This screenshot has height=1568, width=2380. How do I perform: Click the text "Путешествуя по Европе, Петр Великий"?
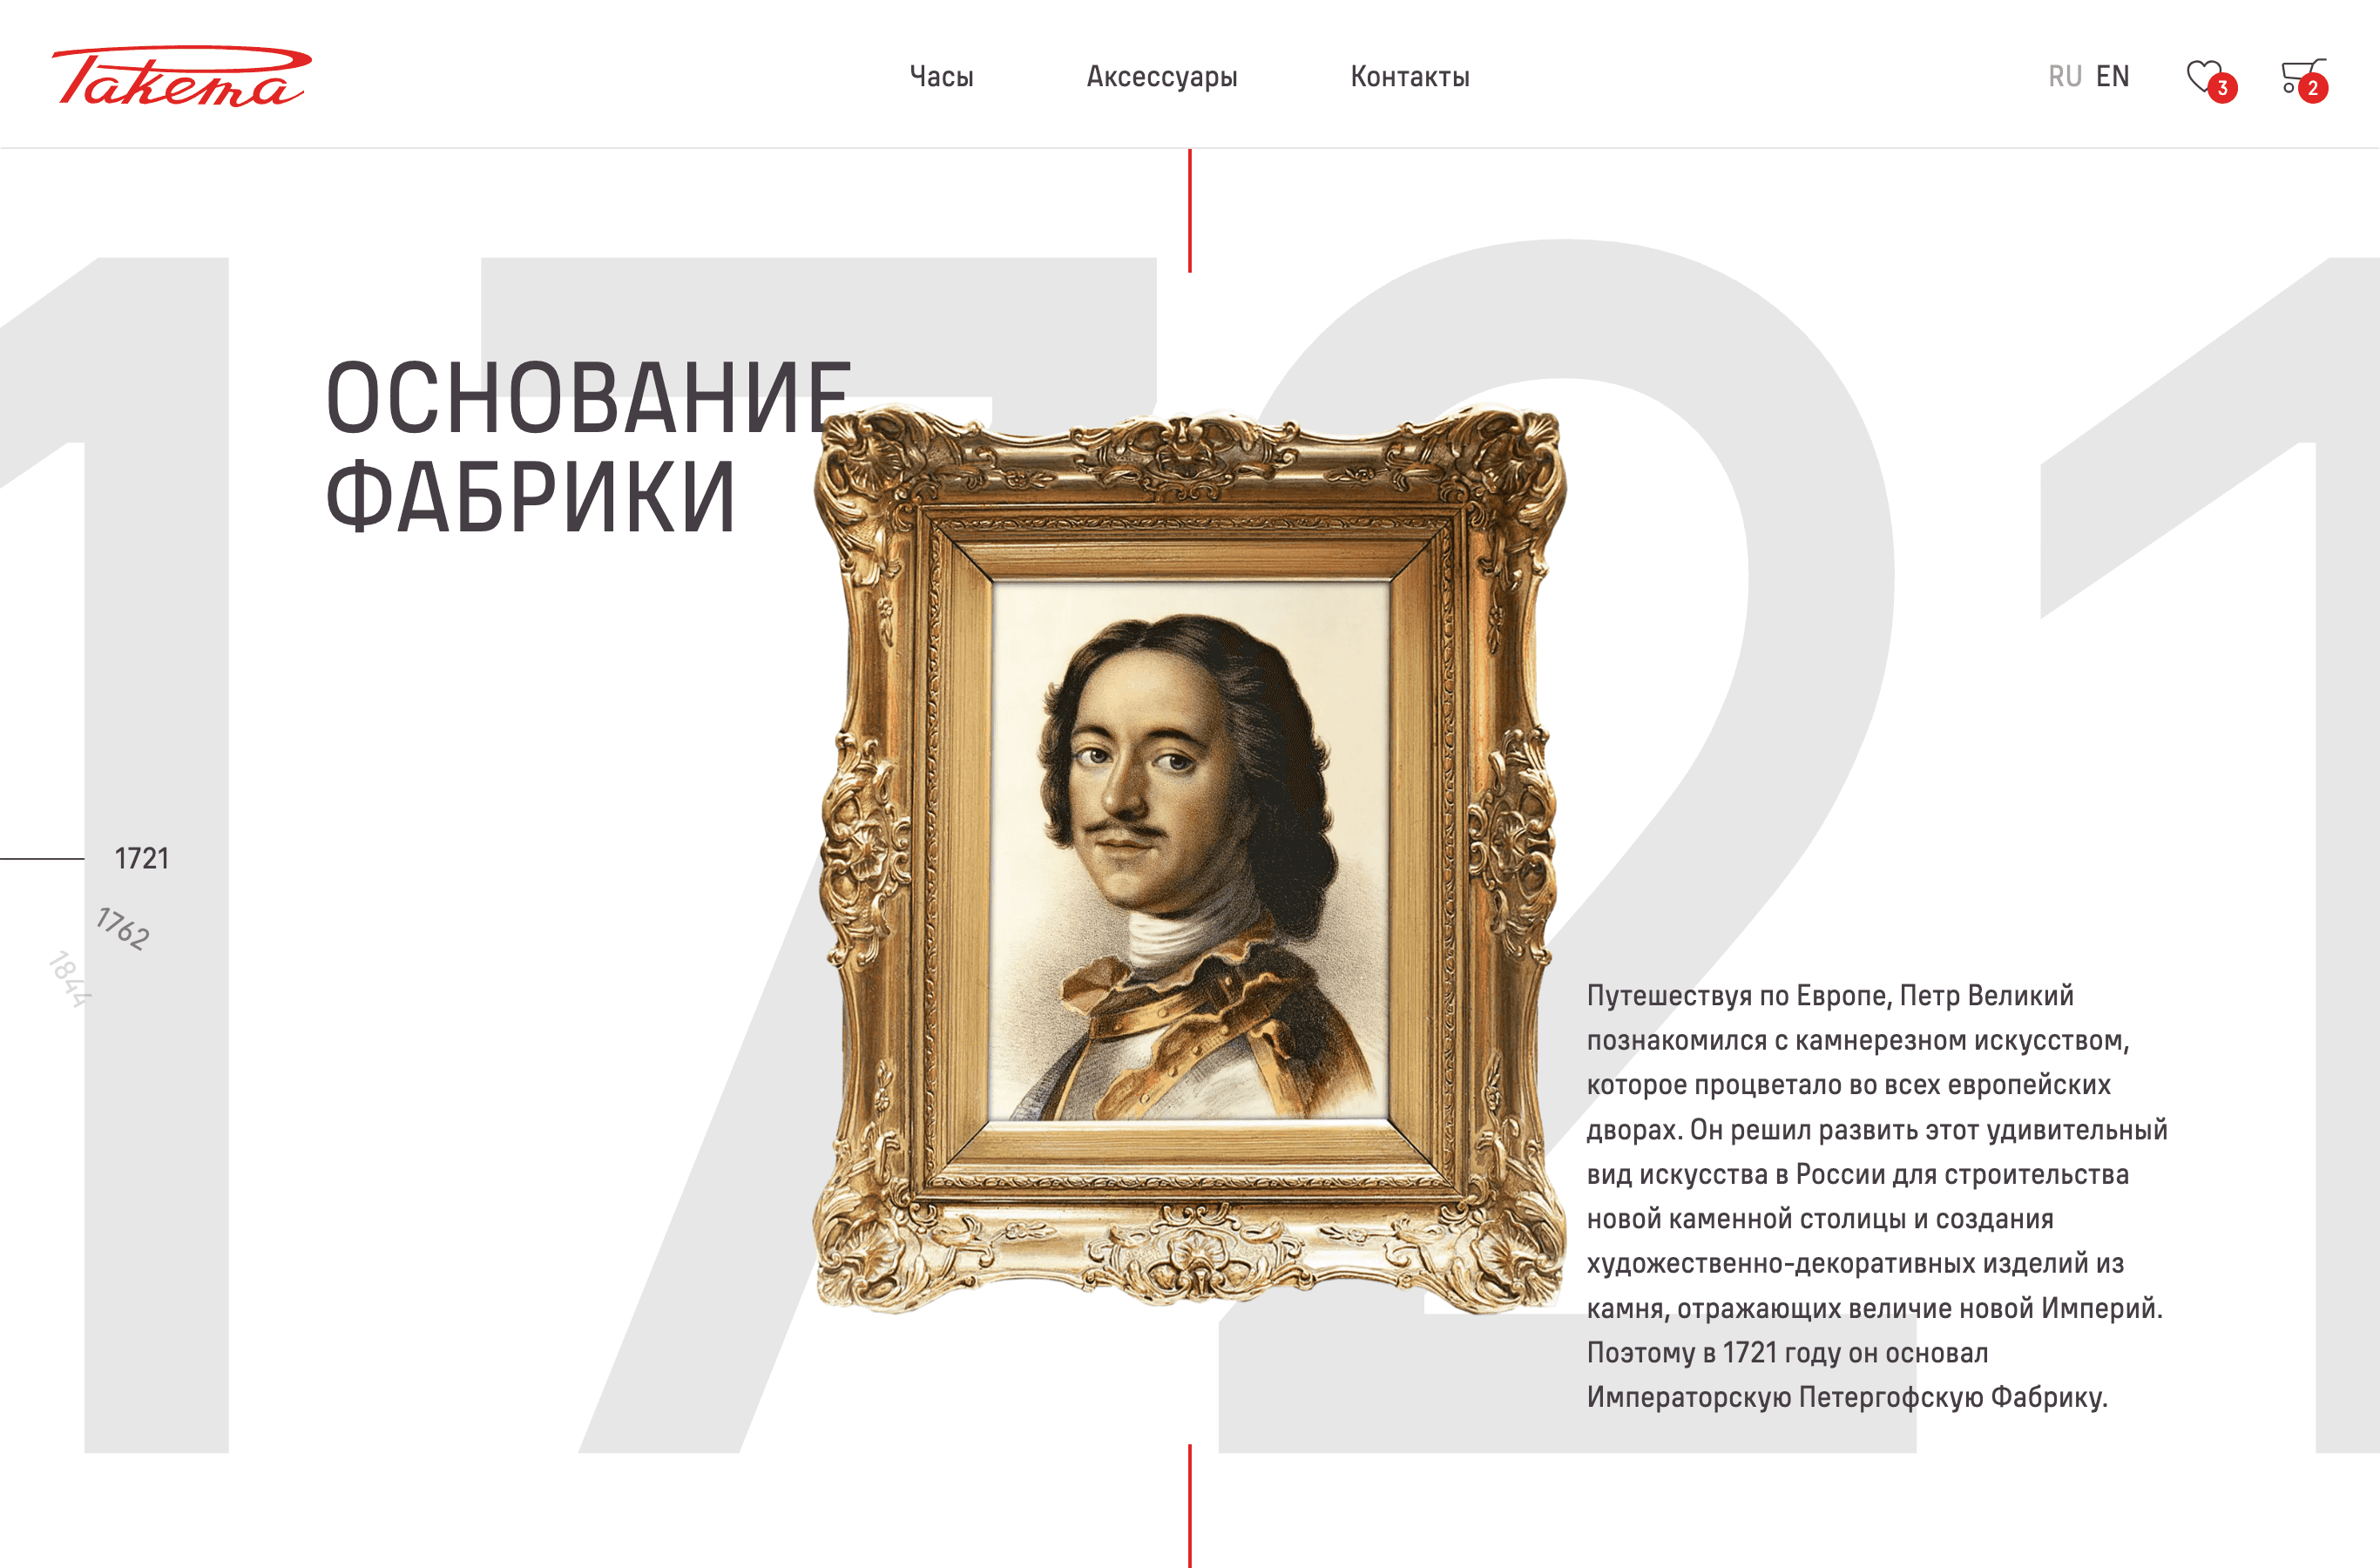click(x=1830, y=996)
